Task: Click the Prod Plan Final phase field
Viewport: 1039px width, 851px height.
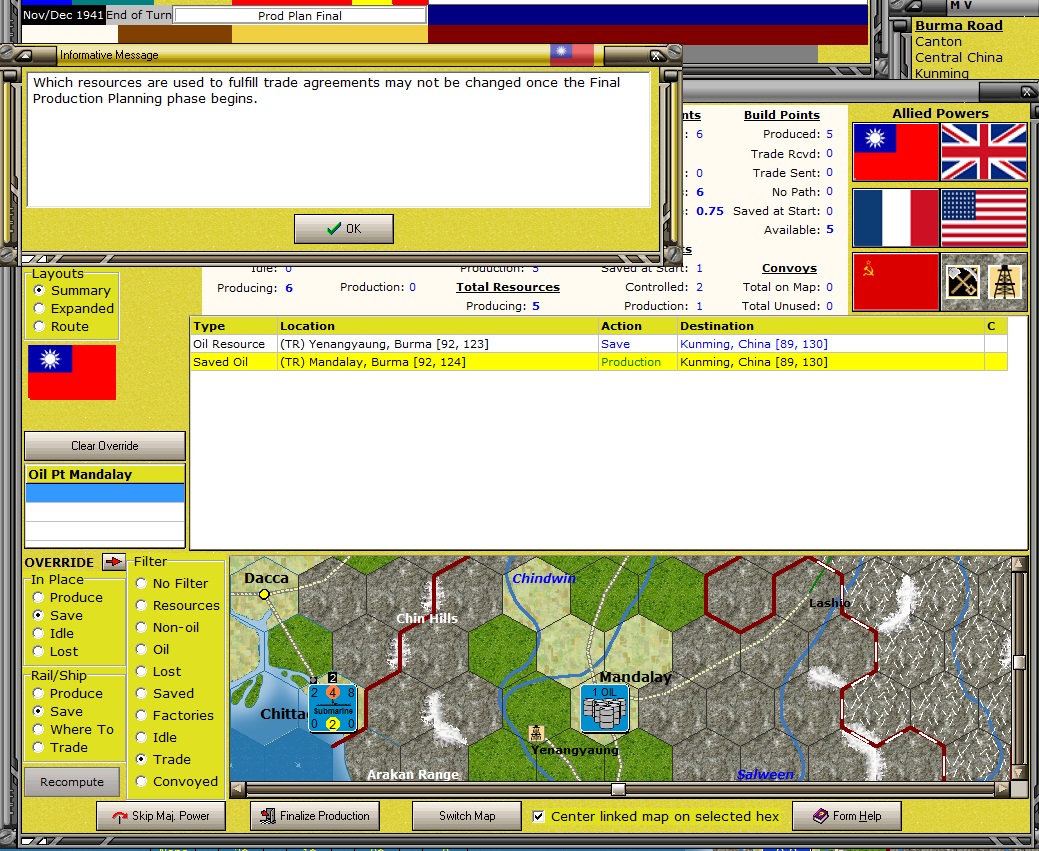Action: (x=300, y=15)
